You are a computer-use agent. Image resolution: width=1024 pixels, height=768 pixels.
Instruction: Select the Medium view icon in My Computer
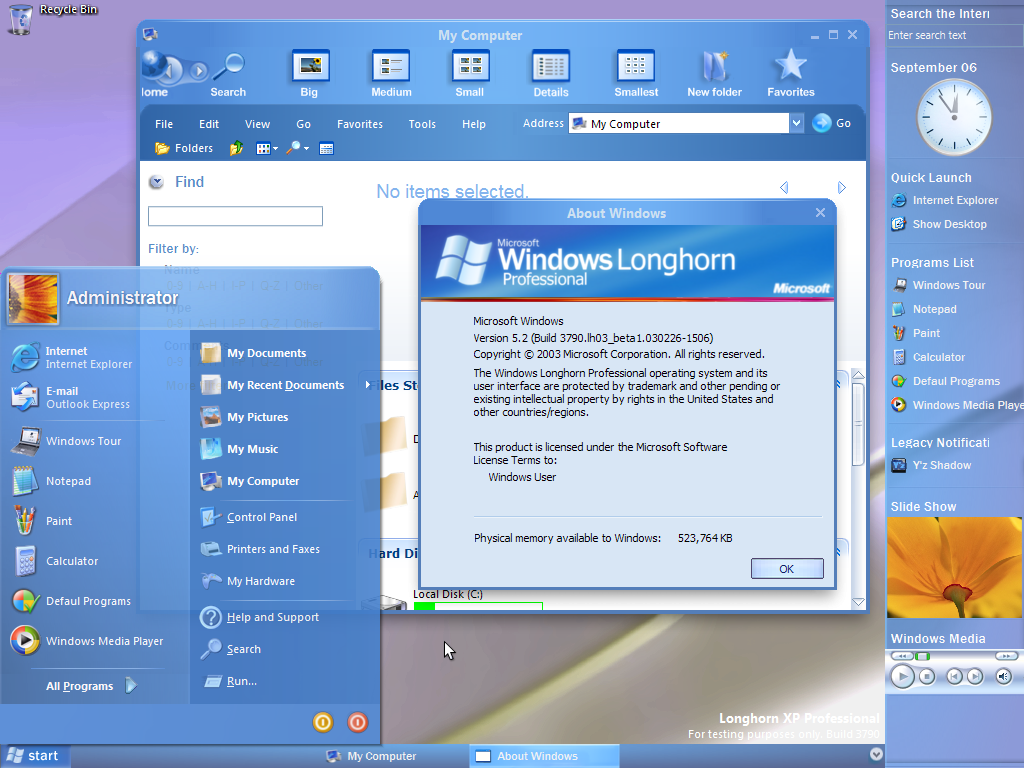[x=391, y=73]
